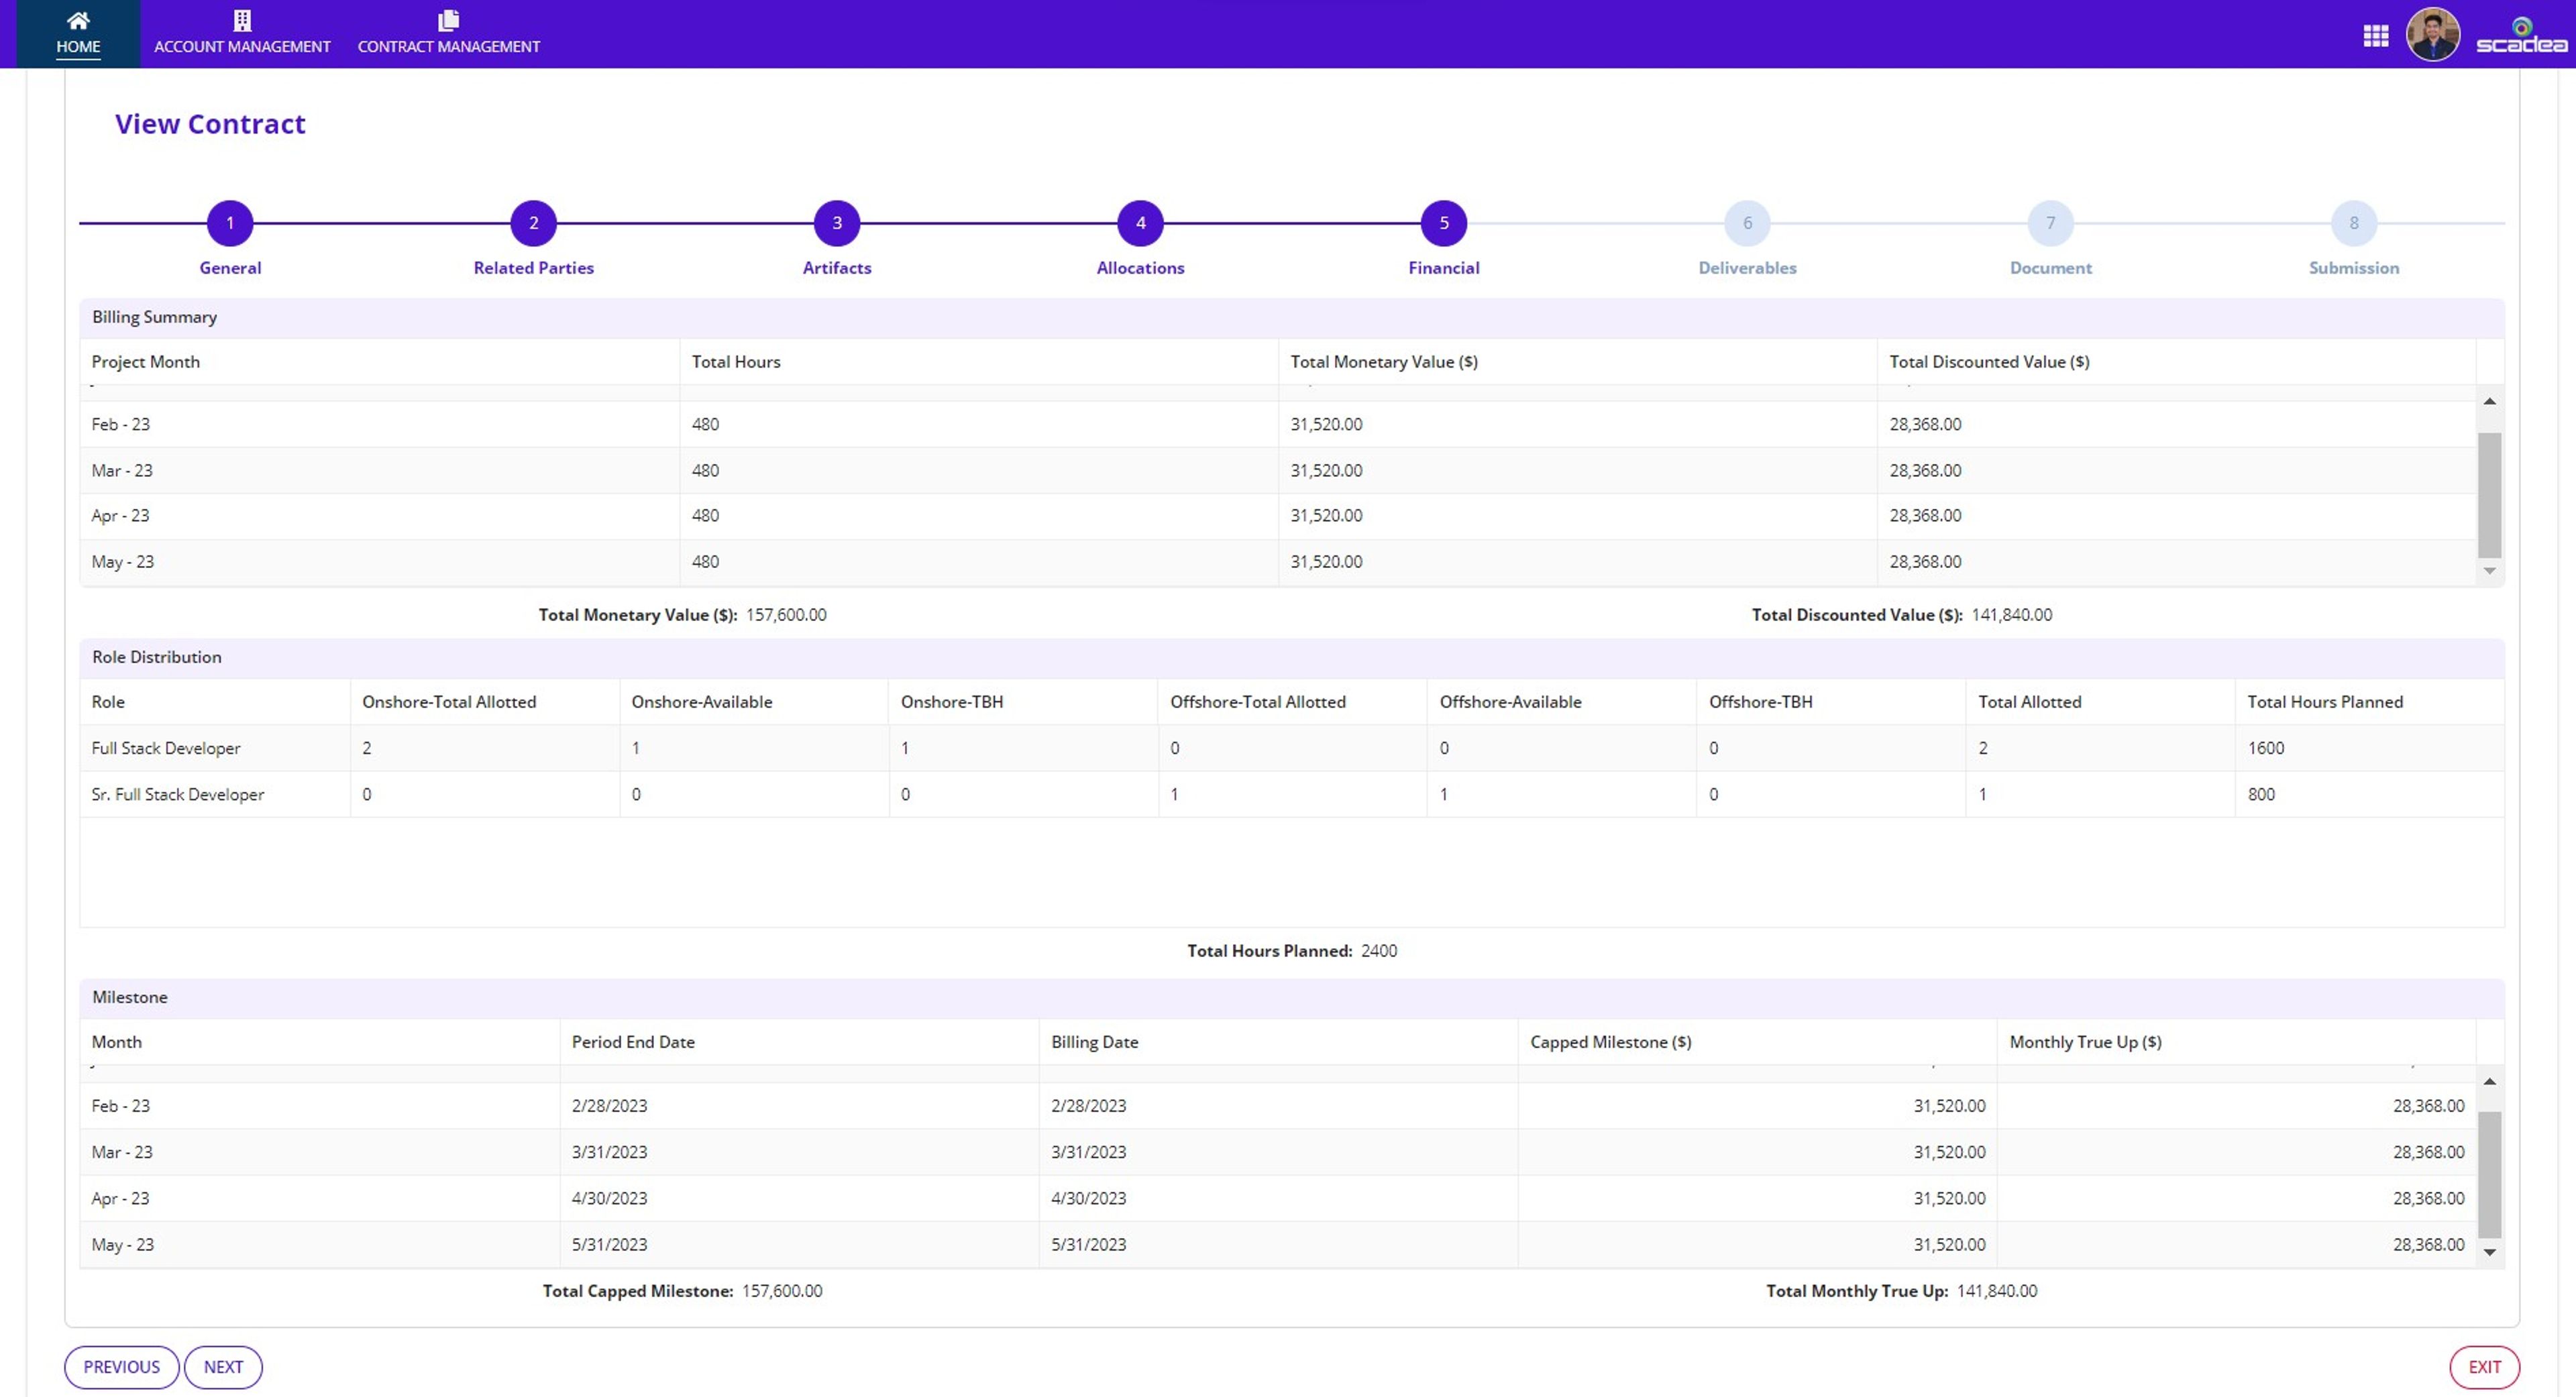Click Billing Date column header
The height and width of the screenshot is (1397, 2576).
click(1279, 1042)
